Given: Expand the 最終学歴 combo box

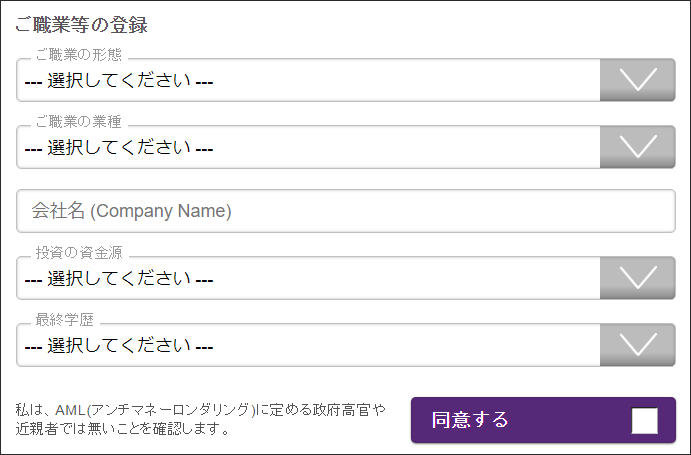Looking at the screenshot, I should click(346, 345).
